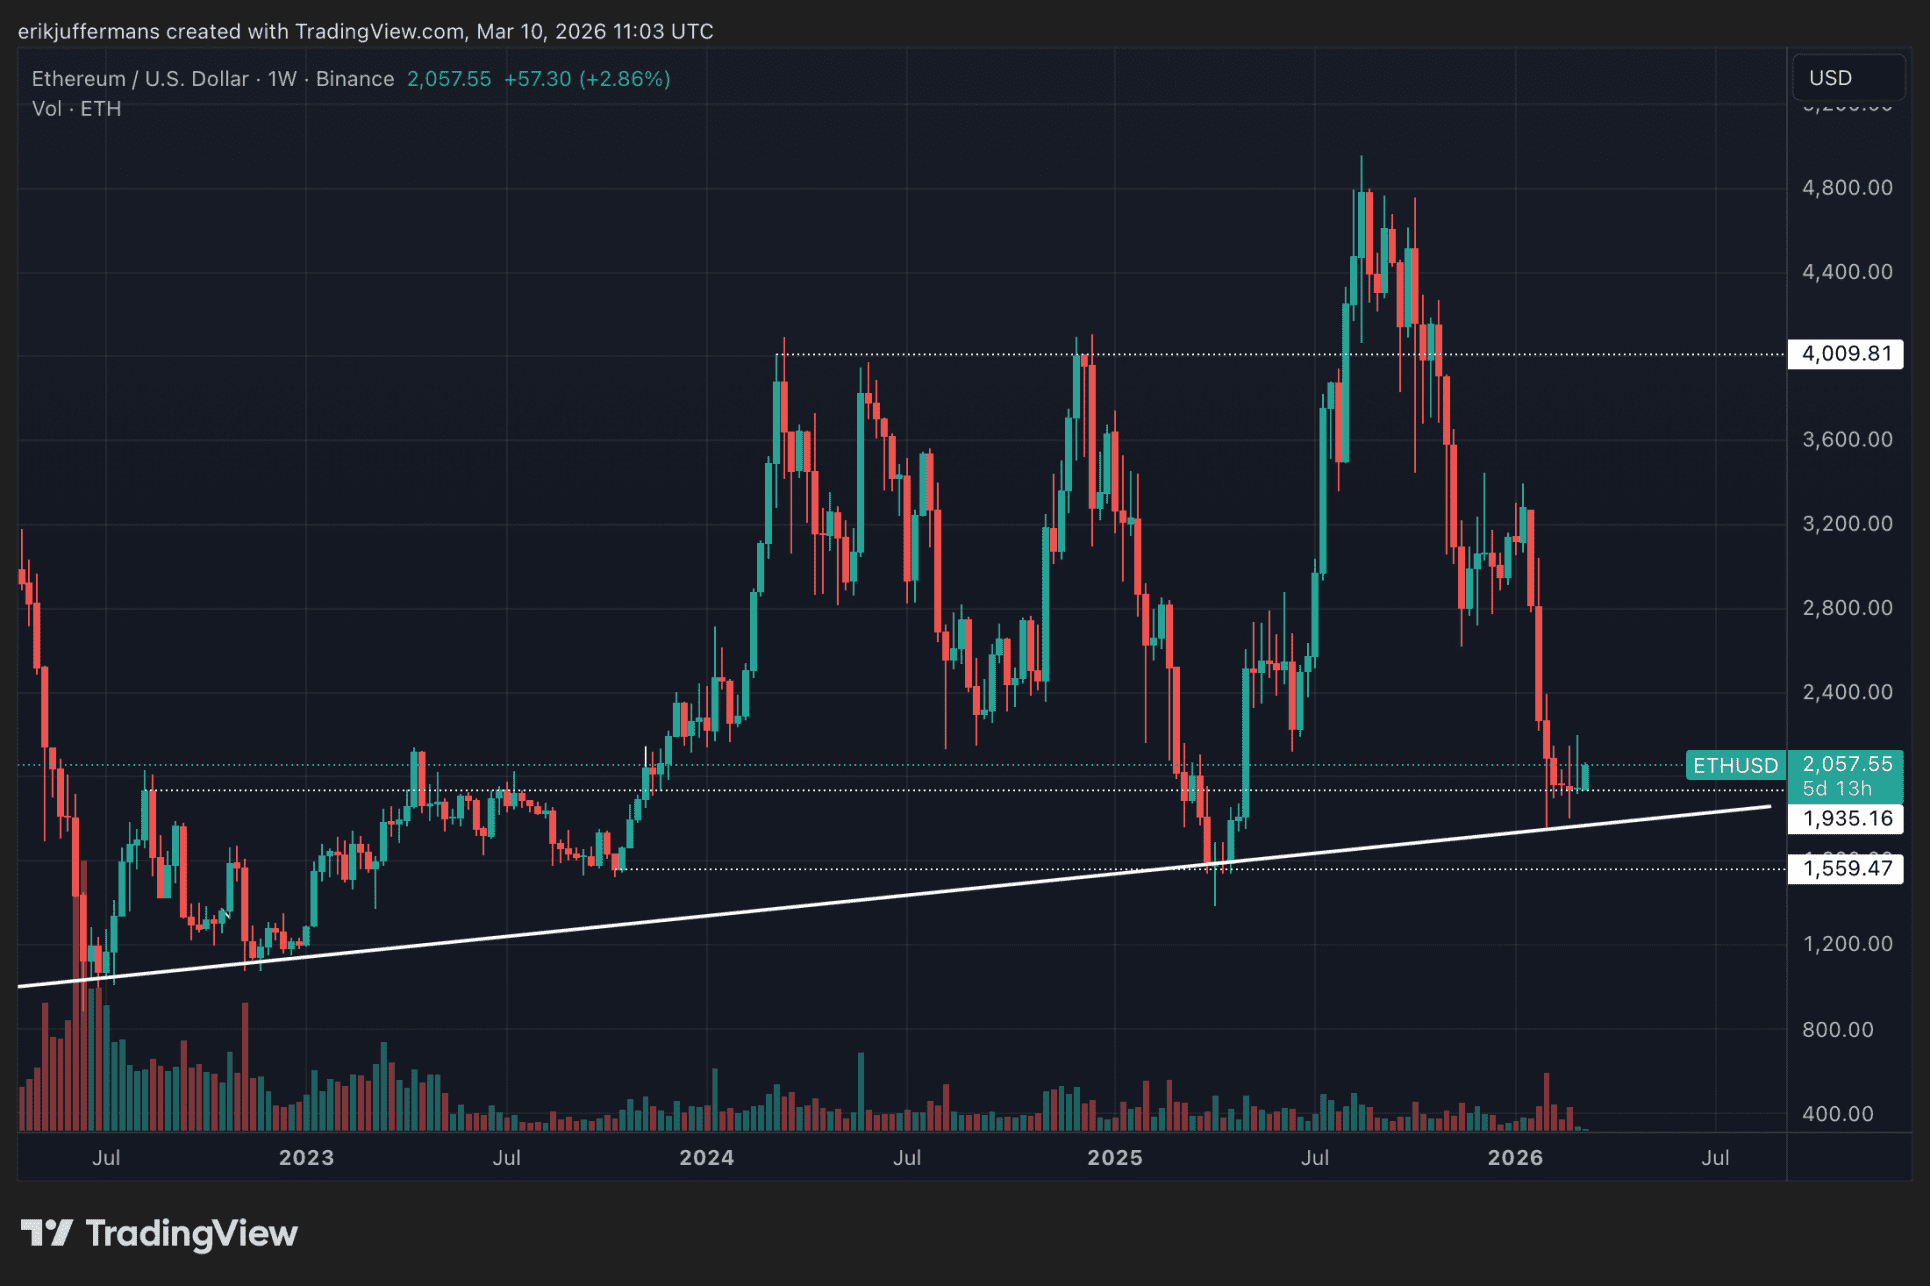Click the 2026 label on time axis
The width and height of the screenshot is (1930, 1286).
[x=1515, y=1157]
